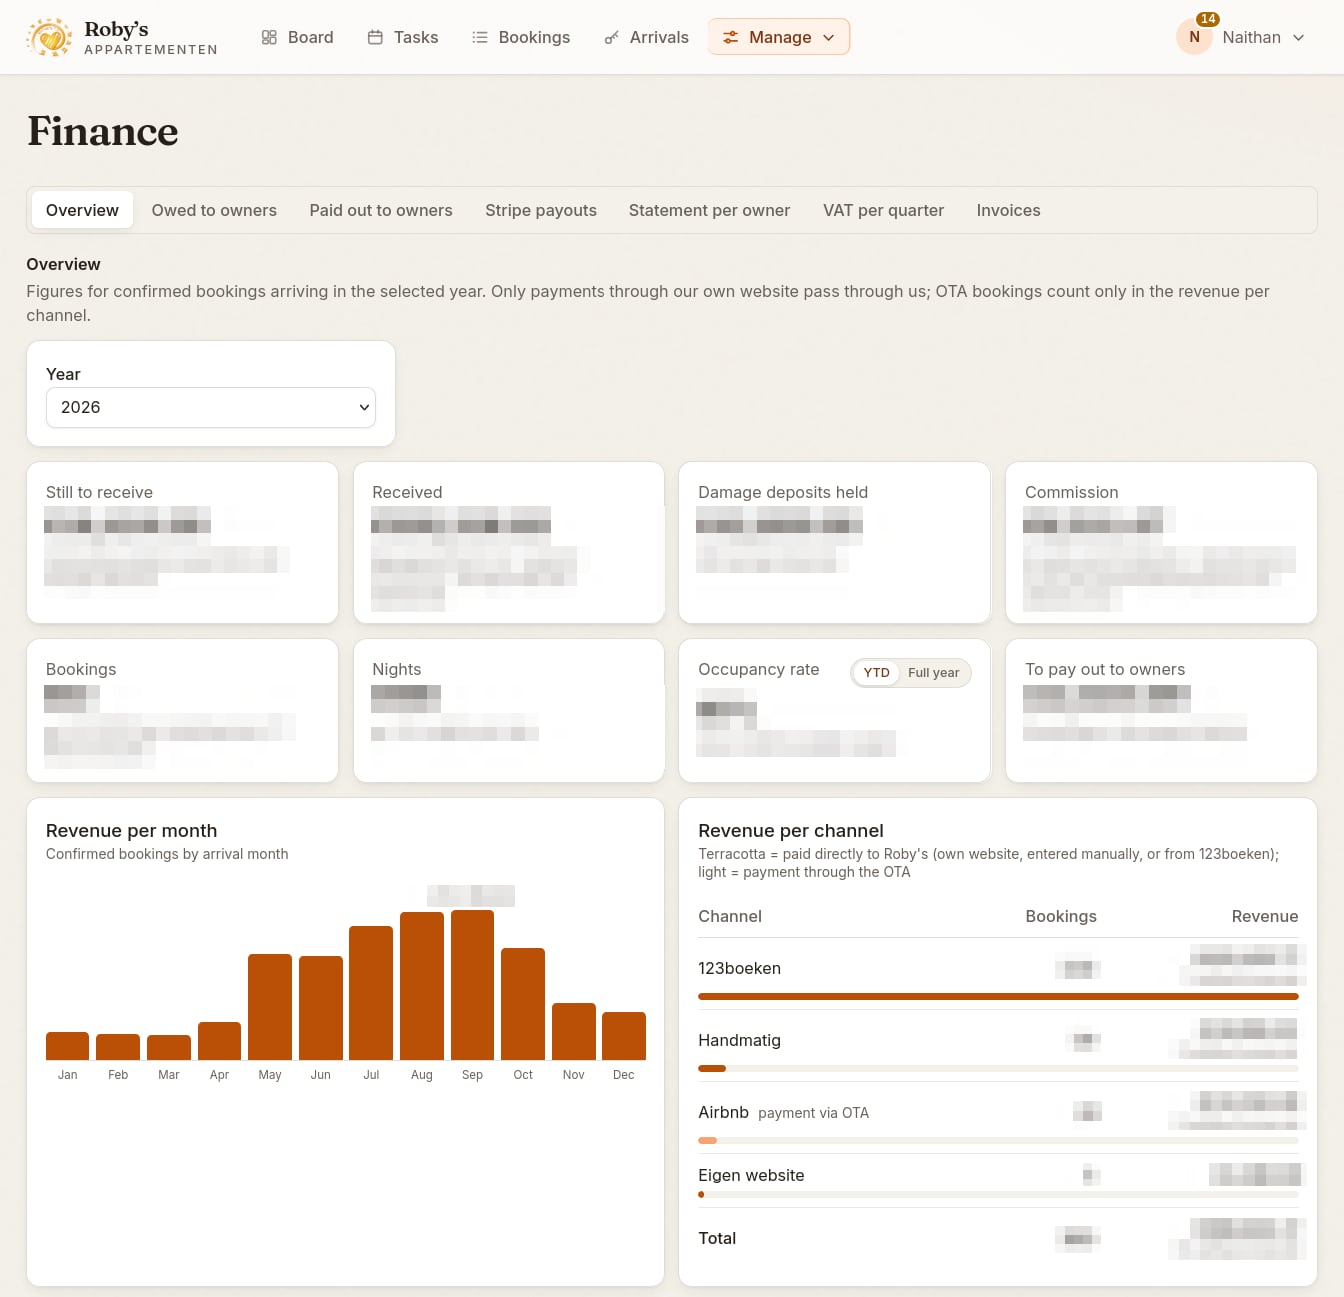Open the Year 2026 dropdown
The image size is (1344, 1297).
(x=211, y=407)
